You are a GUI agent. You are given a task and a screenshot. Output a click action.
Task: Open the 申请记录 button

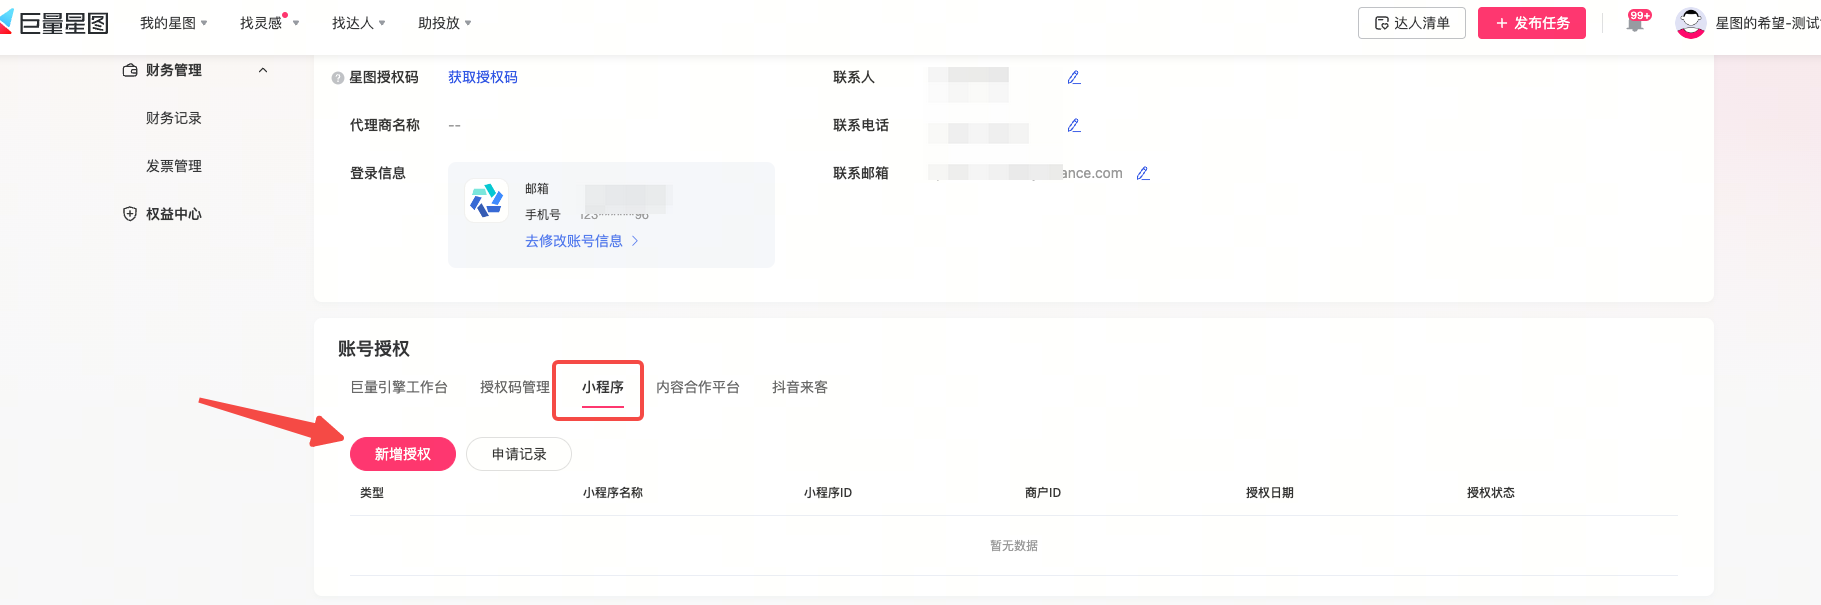tap(519, 454)
